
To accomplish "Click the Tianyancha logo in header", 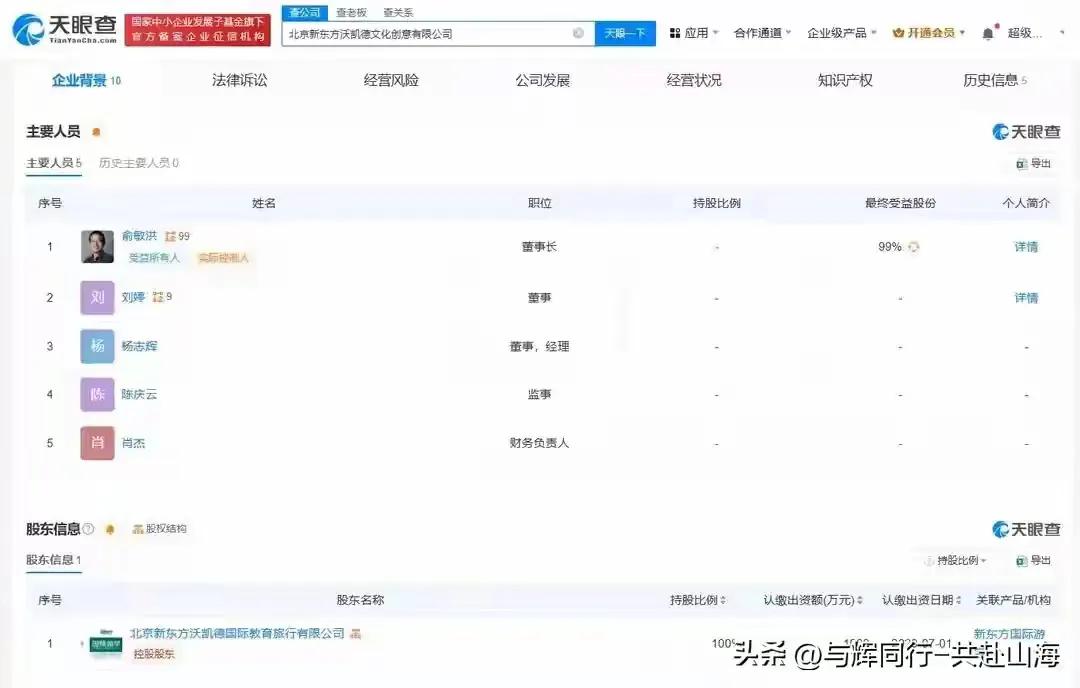I will [64, 30].
